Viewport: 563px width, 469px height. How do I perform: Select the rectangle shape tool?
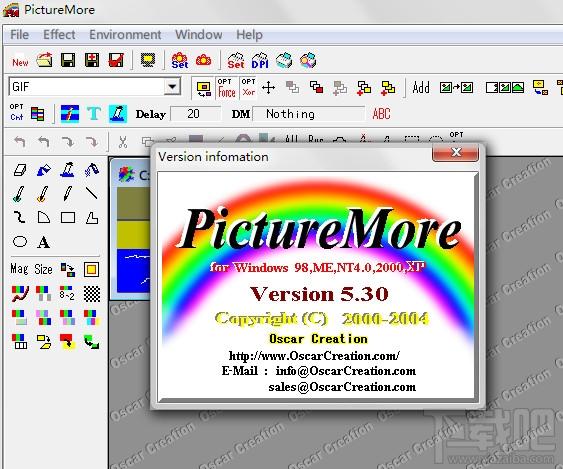(x=68, y=217)
